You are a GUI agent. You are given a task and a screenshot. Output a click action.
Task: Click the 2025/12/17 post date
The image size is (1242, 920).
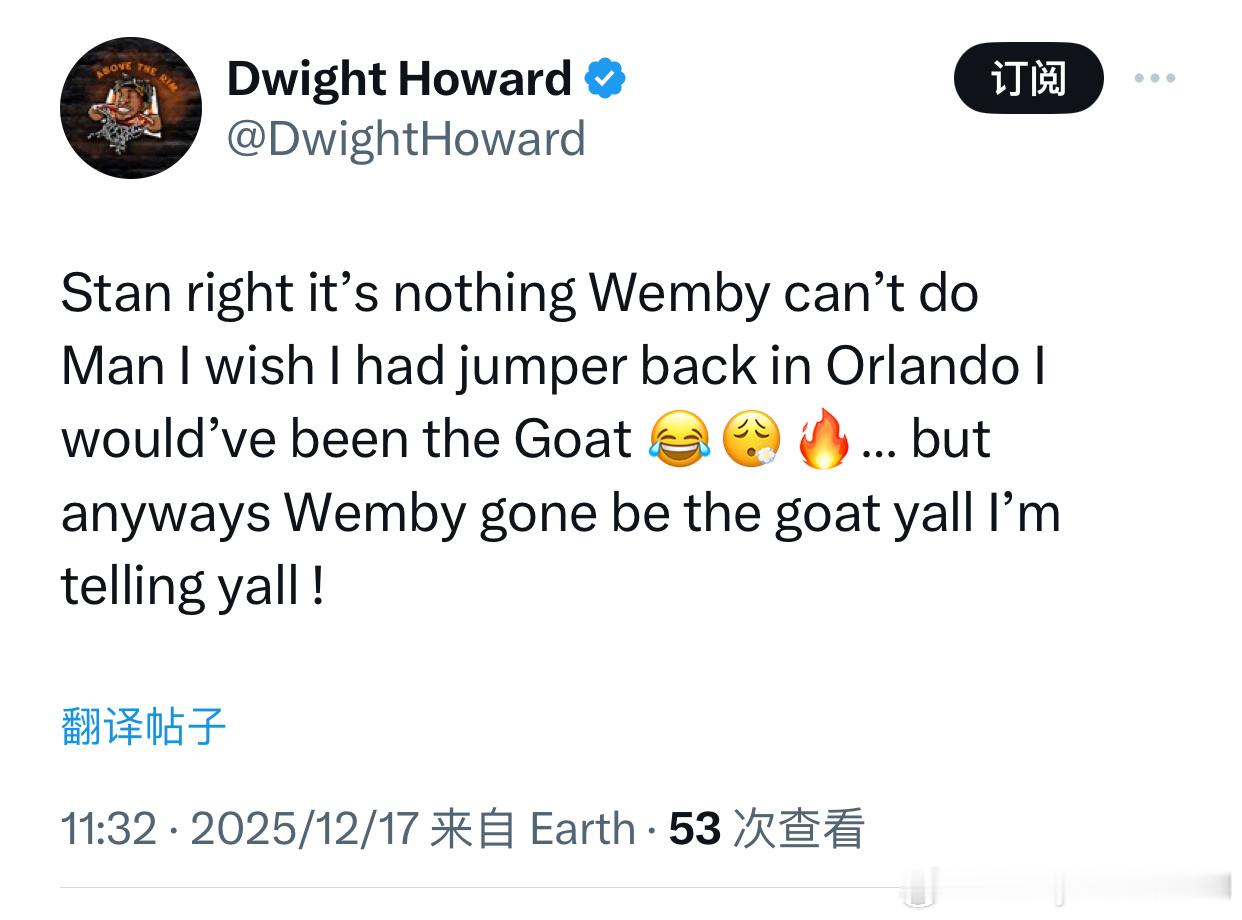pos(303,829)
